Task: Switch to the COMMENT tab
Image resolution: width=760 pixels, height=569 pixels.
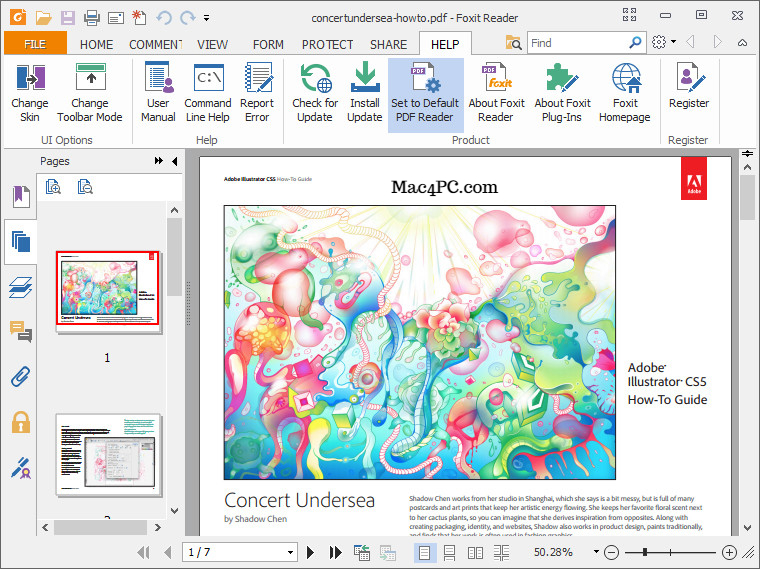Action: point(156,45)
